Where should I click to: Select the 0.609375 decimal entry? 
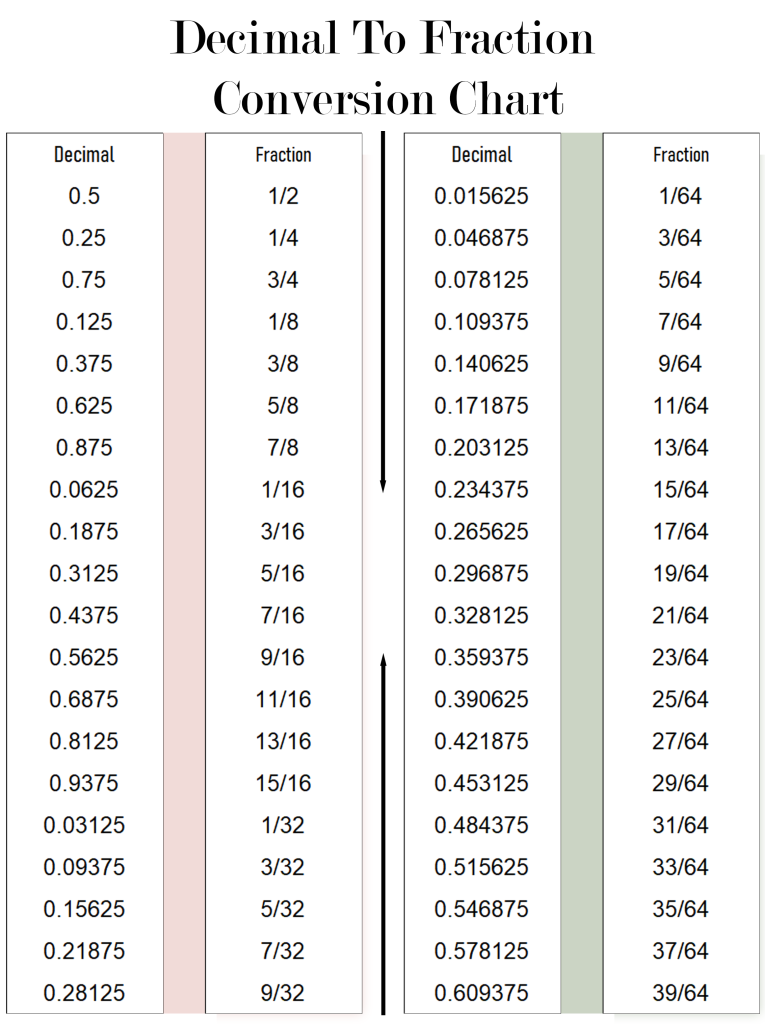click(x=481, y=993)
